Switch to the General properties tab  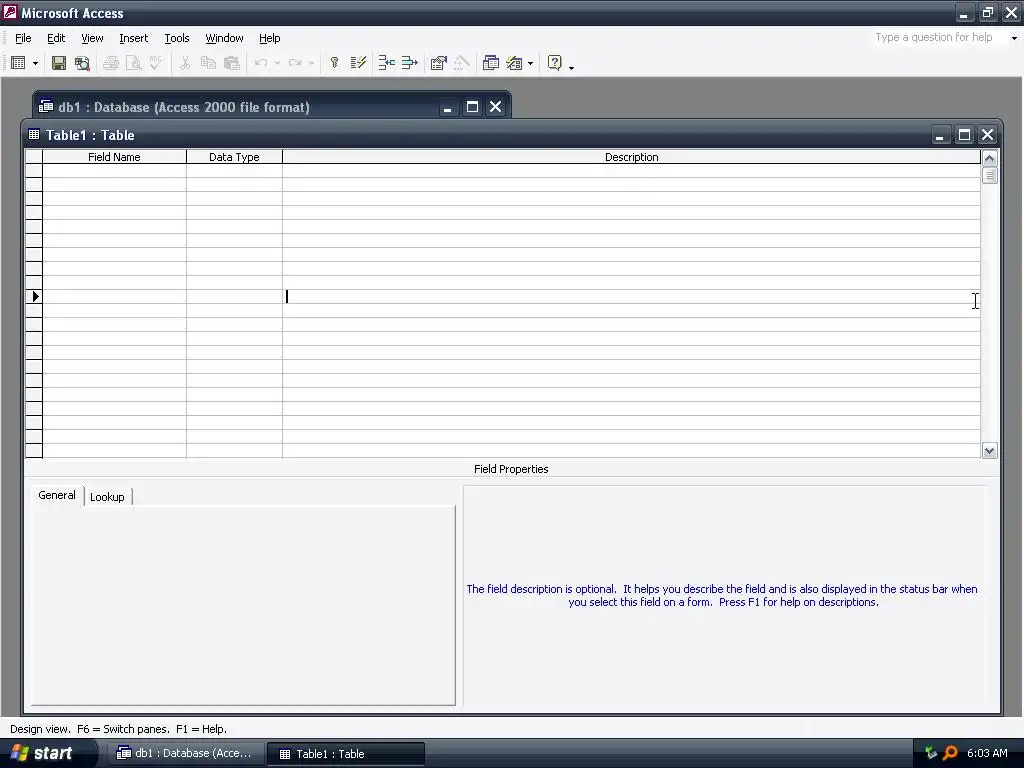(x=57, y=496)
